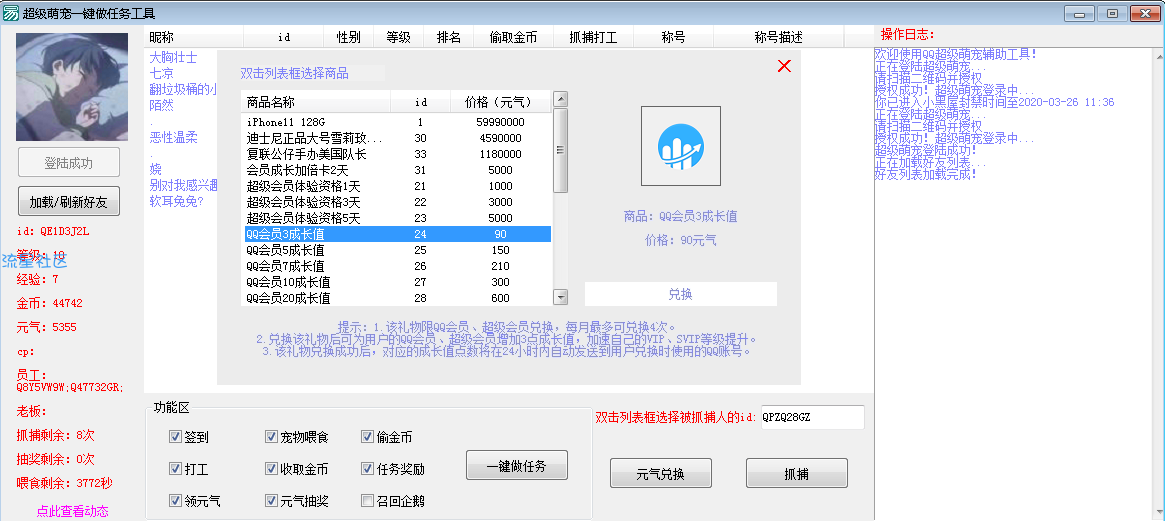The width and height of the screenshot is (1165, 521).
Task: Select the QQ会员5成长值 row
Action: pos(397,250)
